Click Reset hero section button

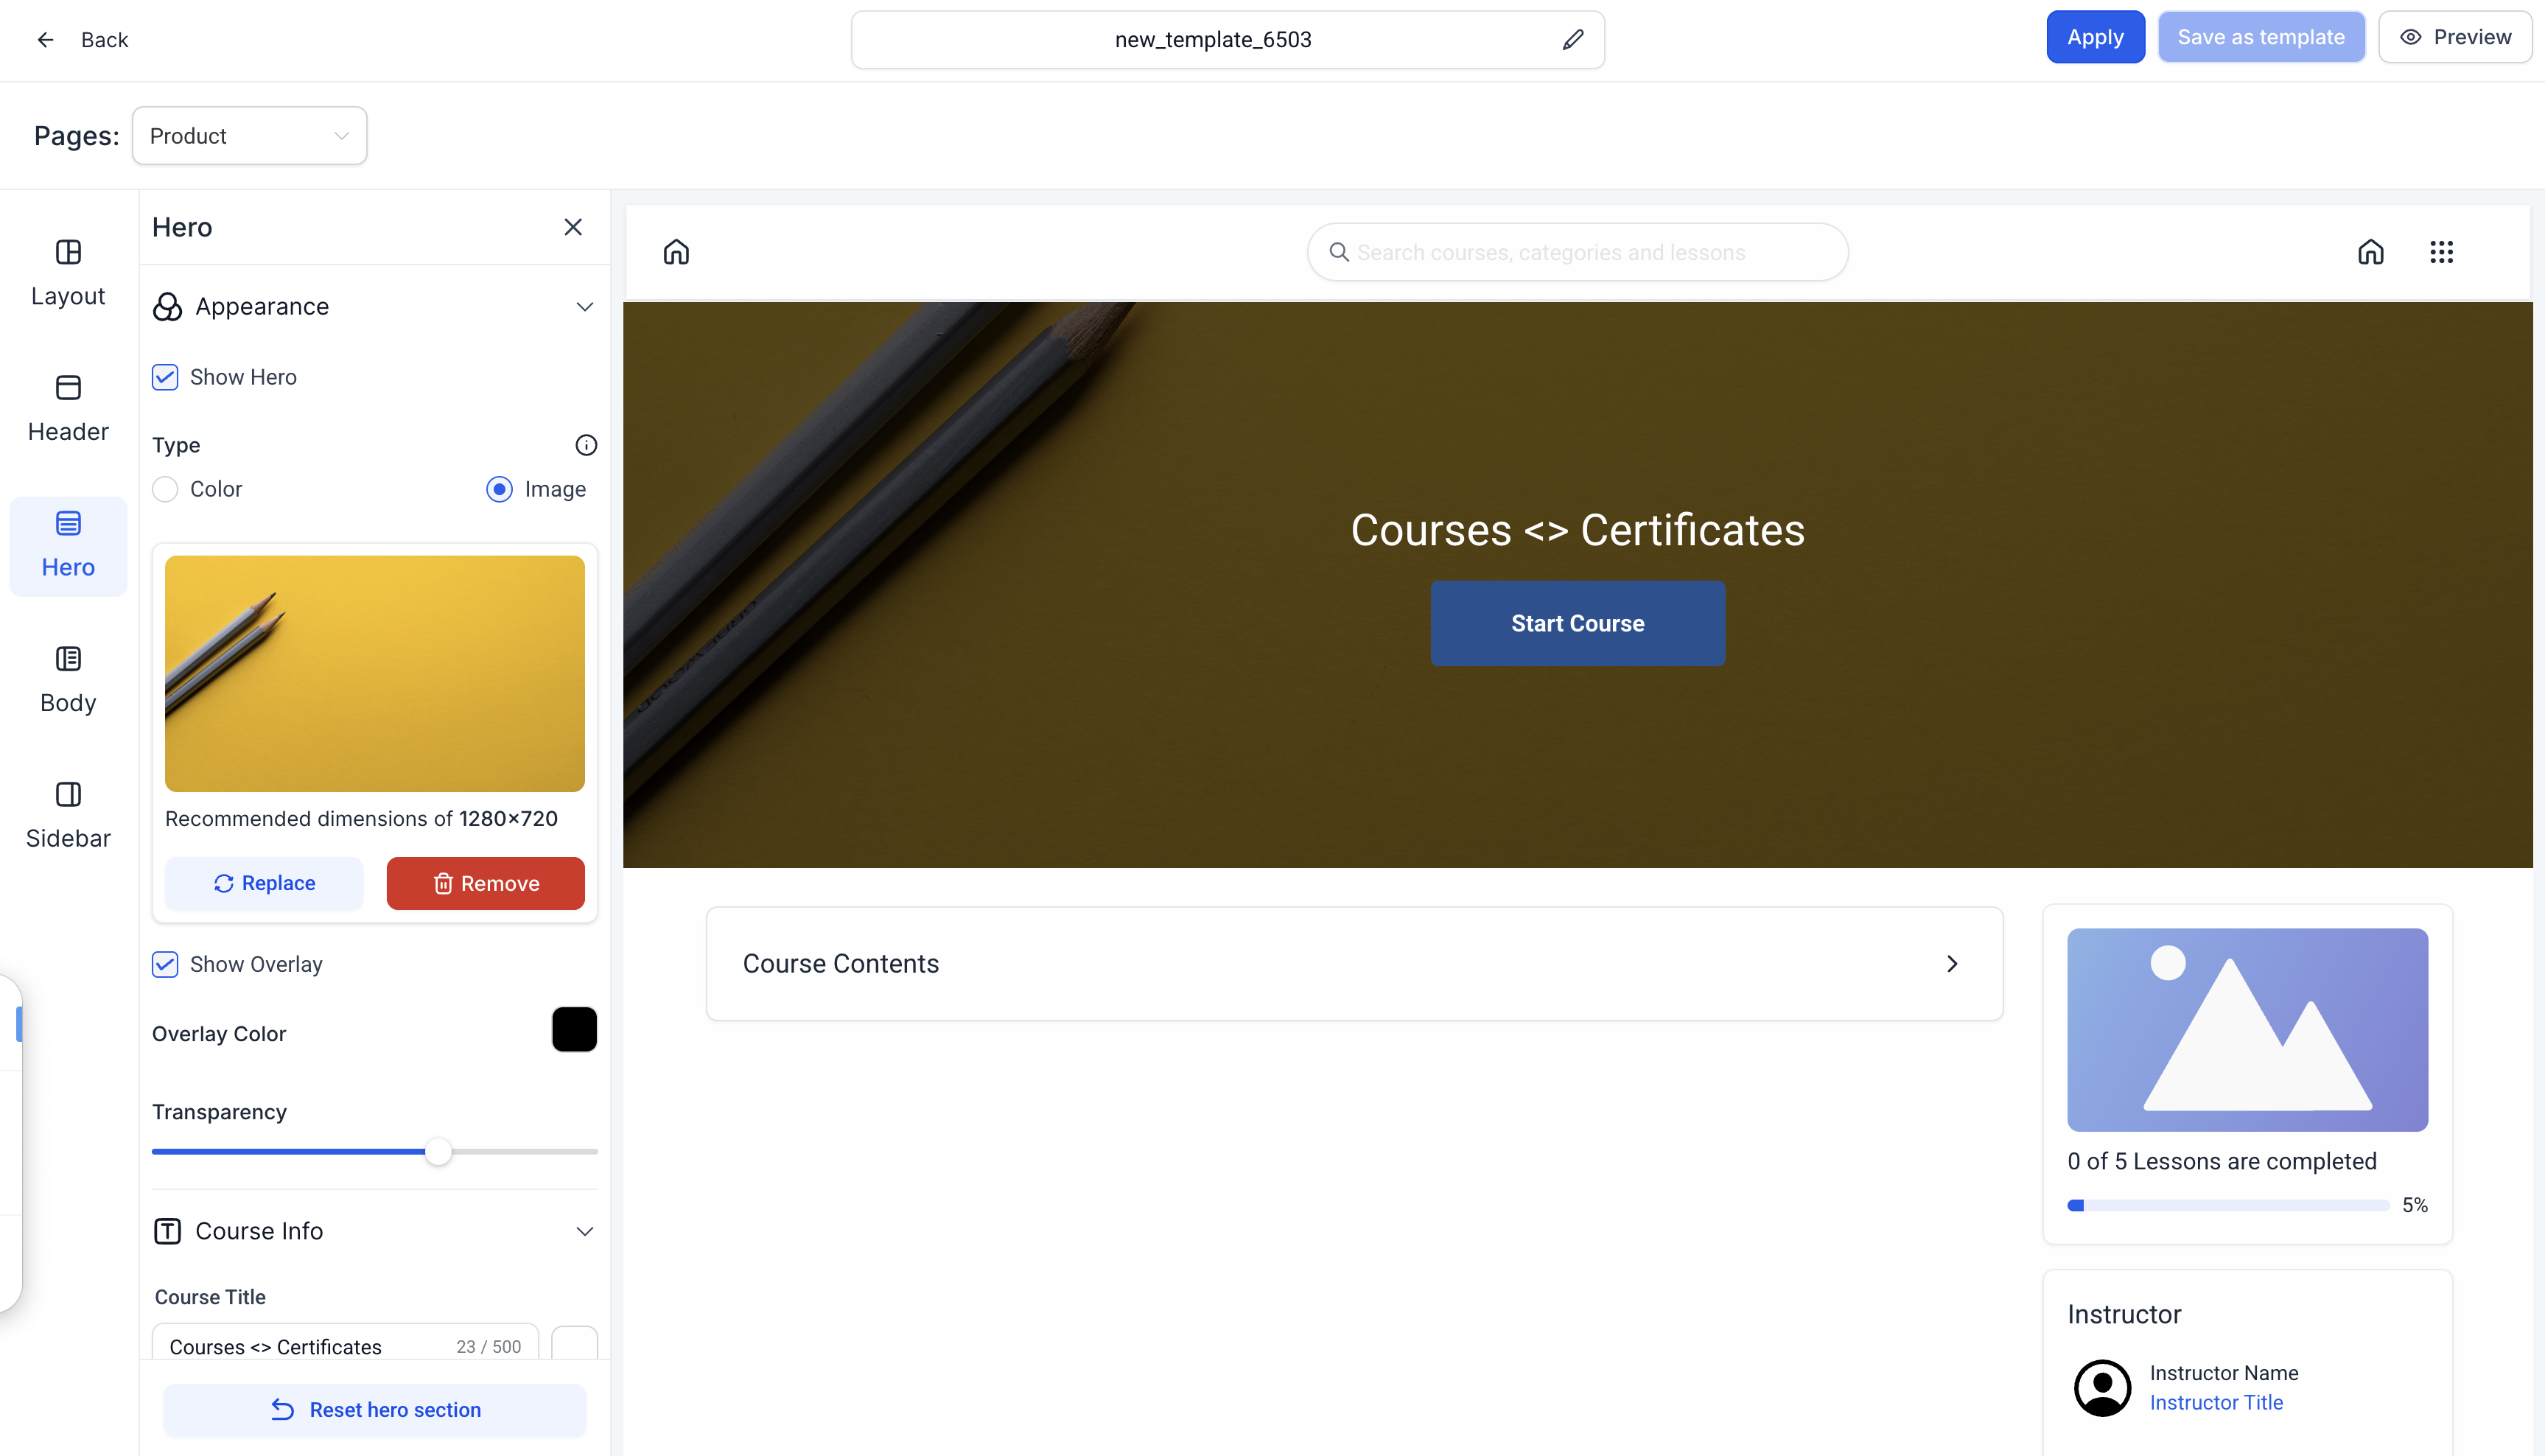point(375,1409)
